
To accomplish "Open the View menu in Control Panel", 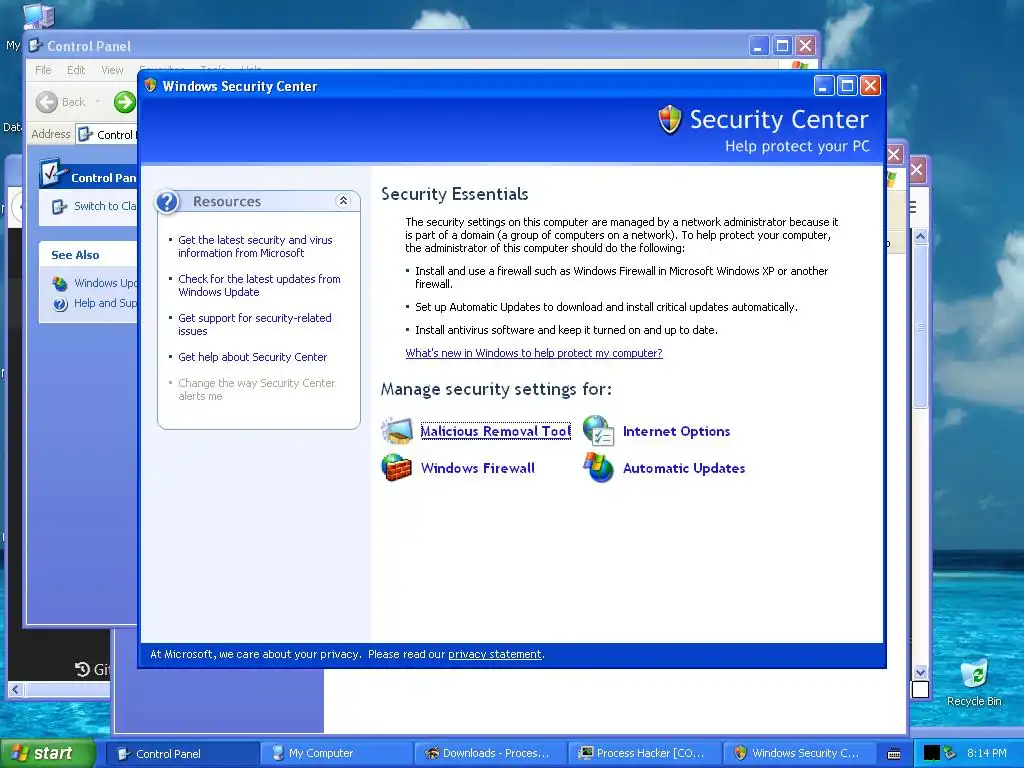I will tap(112, 70).
